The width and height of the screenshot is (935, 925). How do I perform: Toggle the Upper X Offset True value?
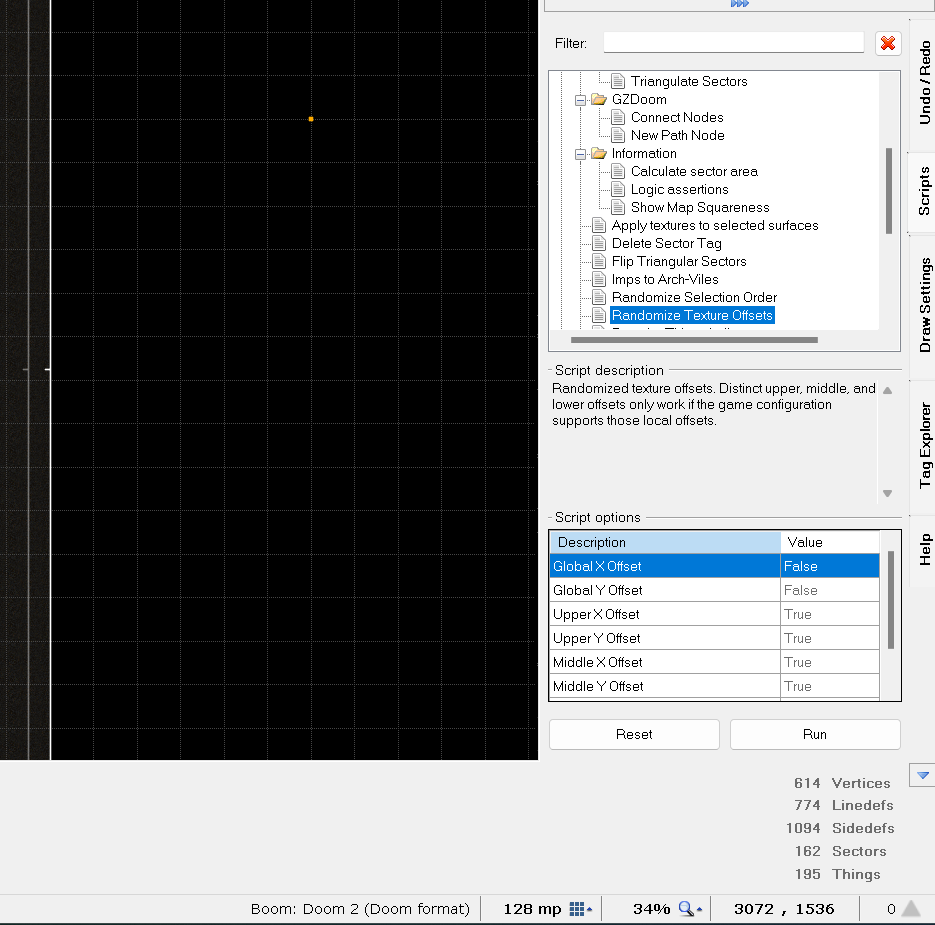point(829,614)
